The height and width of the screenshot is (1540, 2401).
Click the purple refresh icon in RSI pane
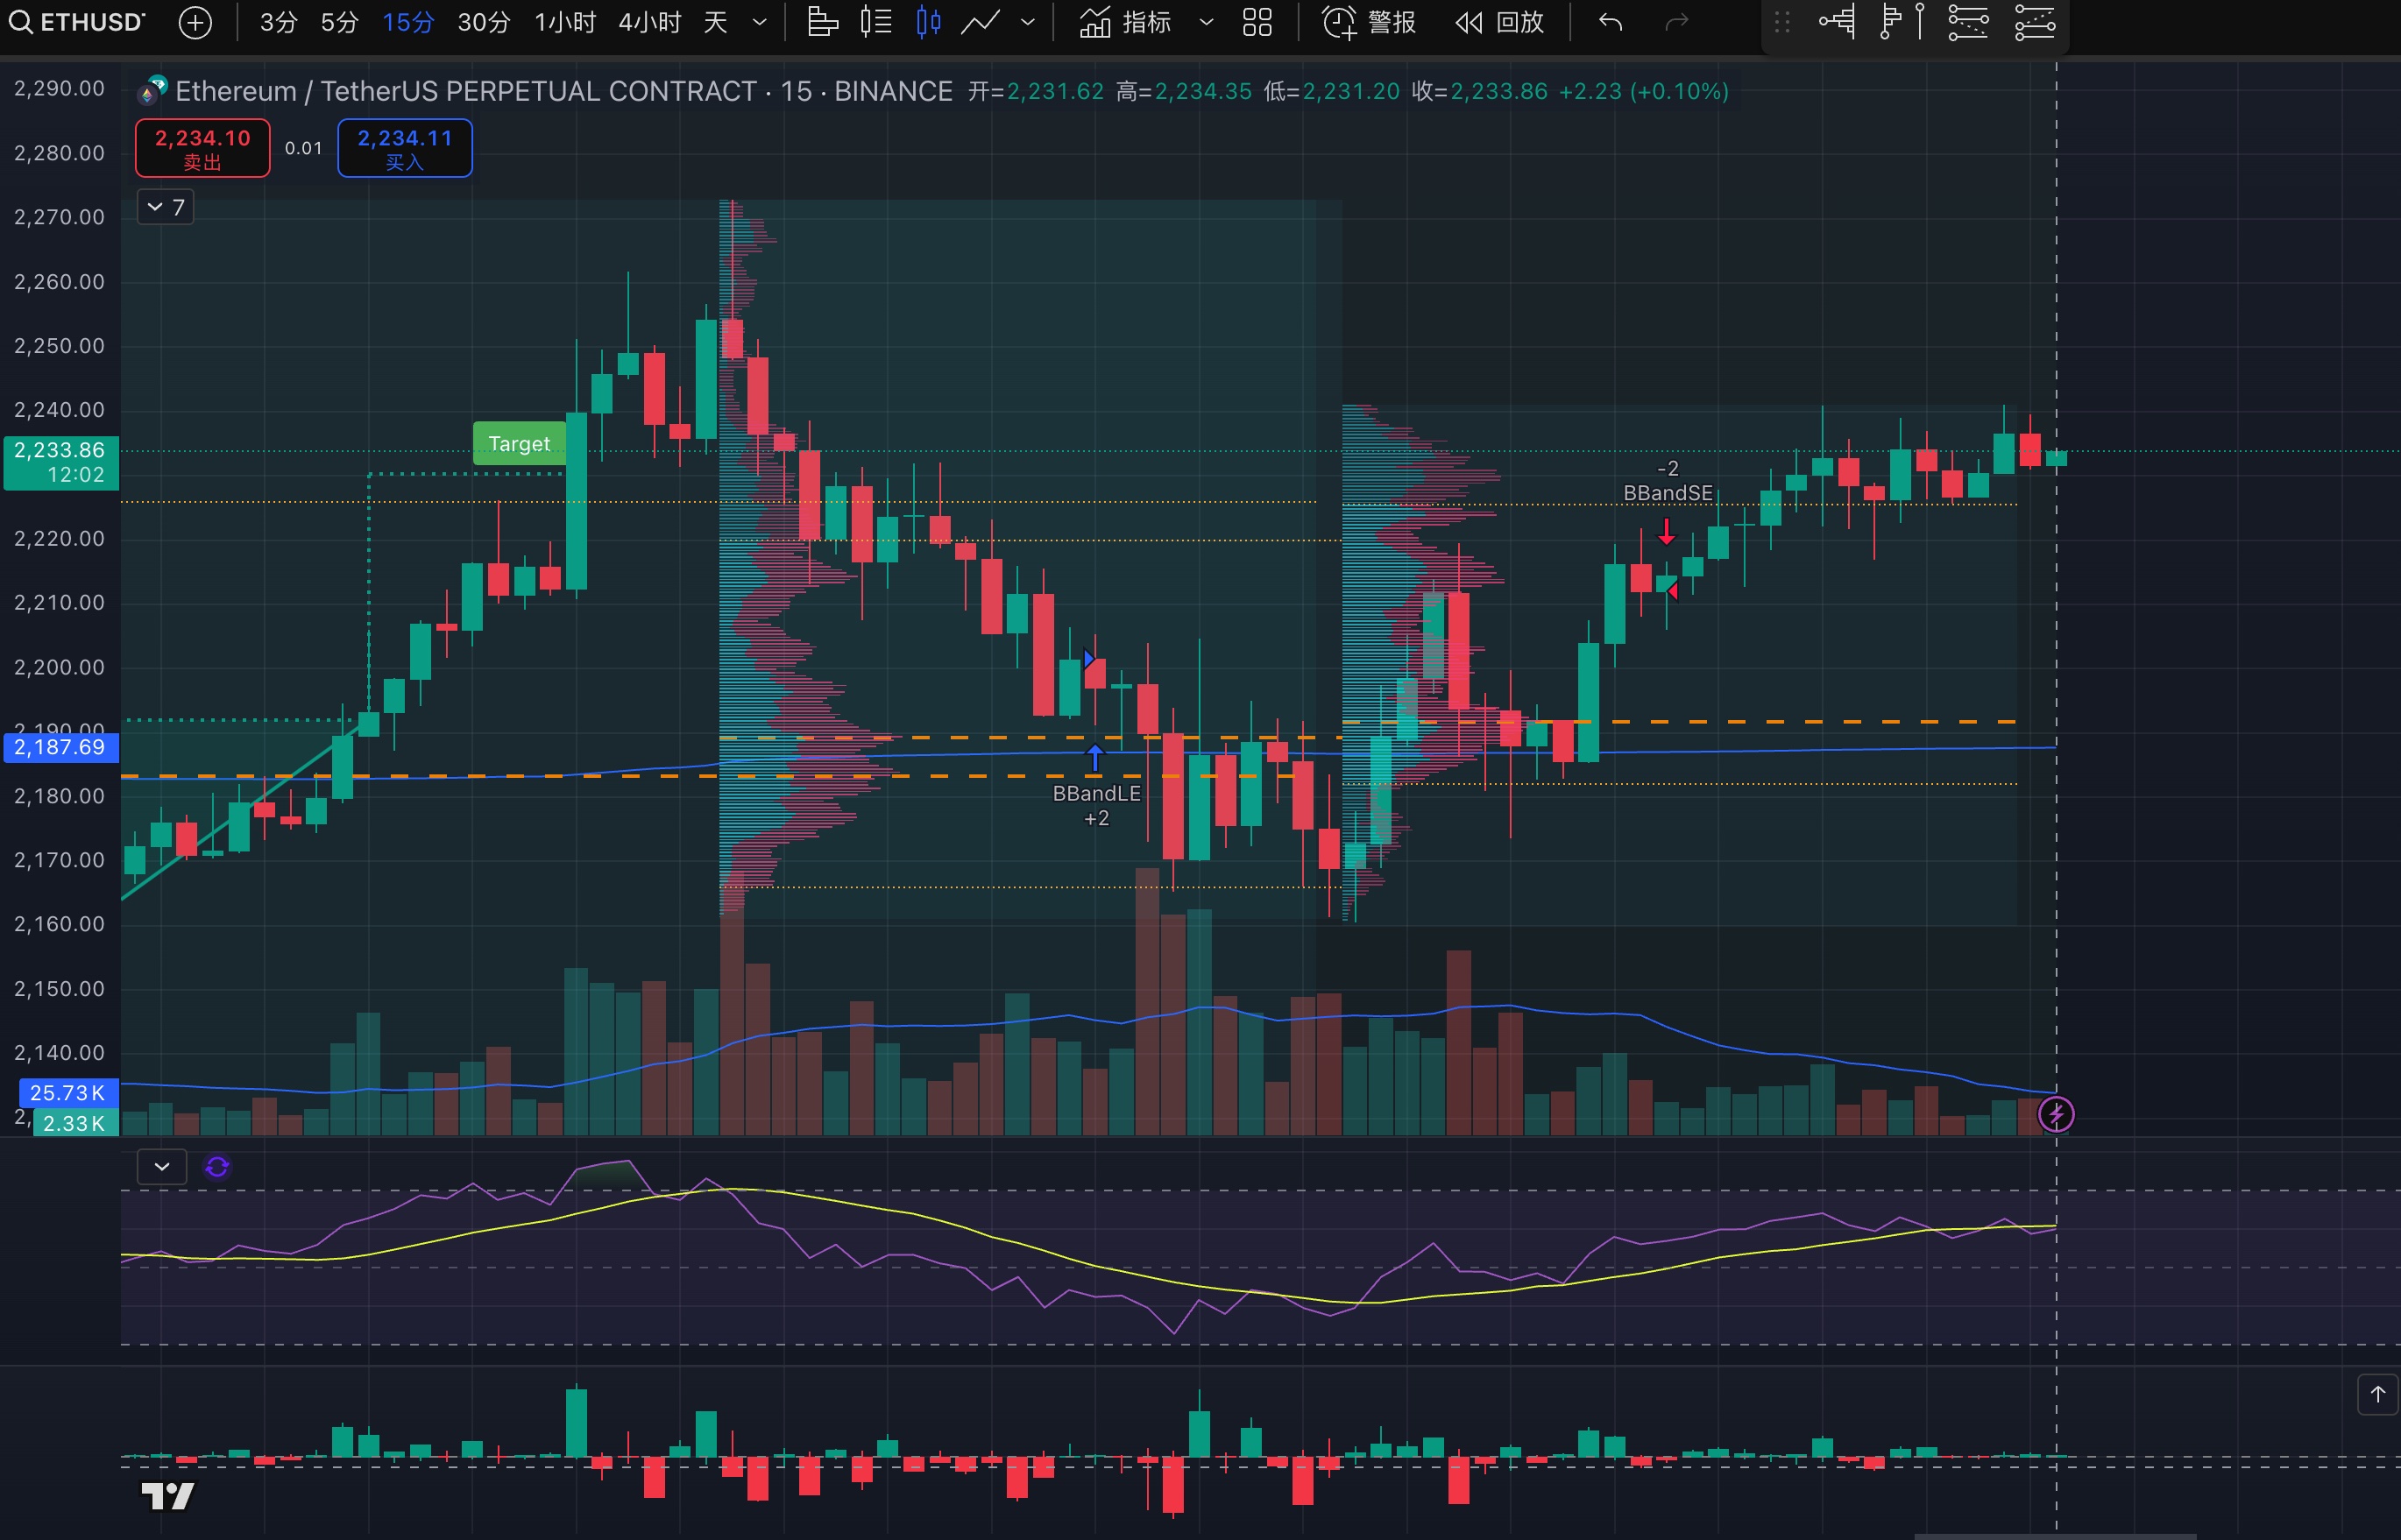(x=217, y=1167)
